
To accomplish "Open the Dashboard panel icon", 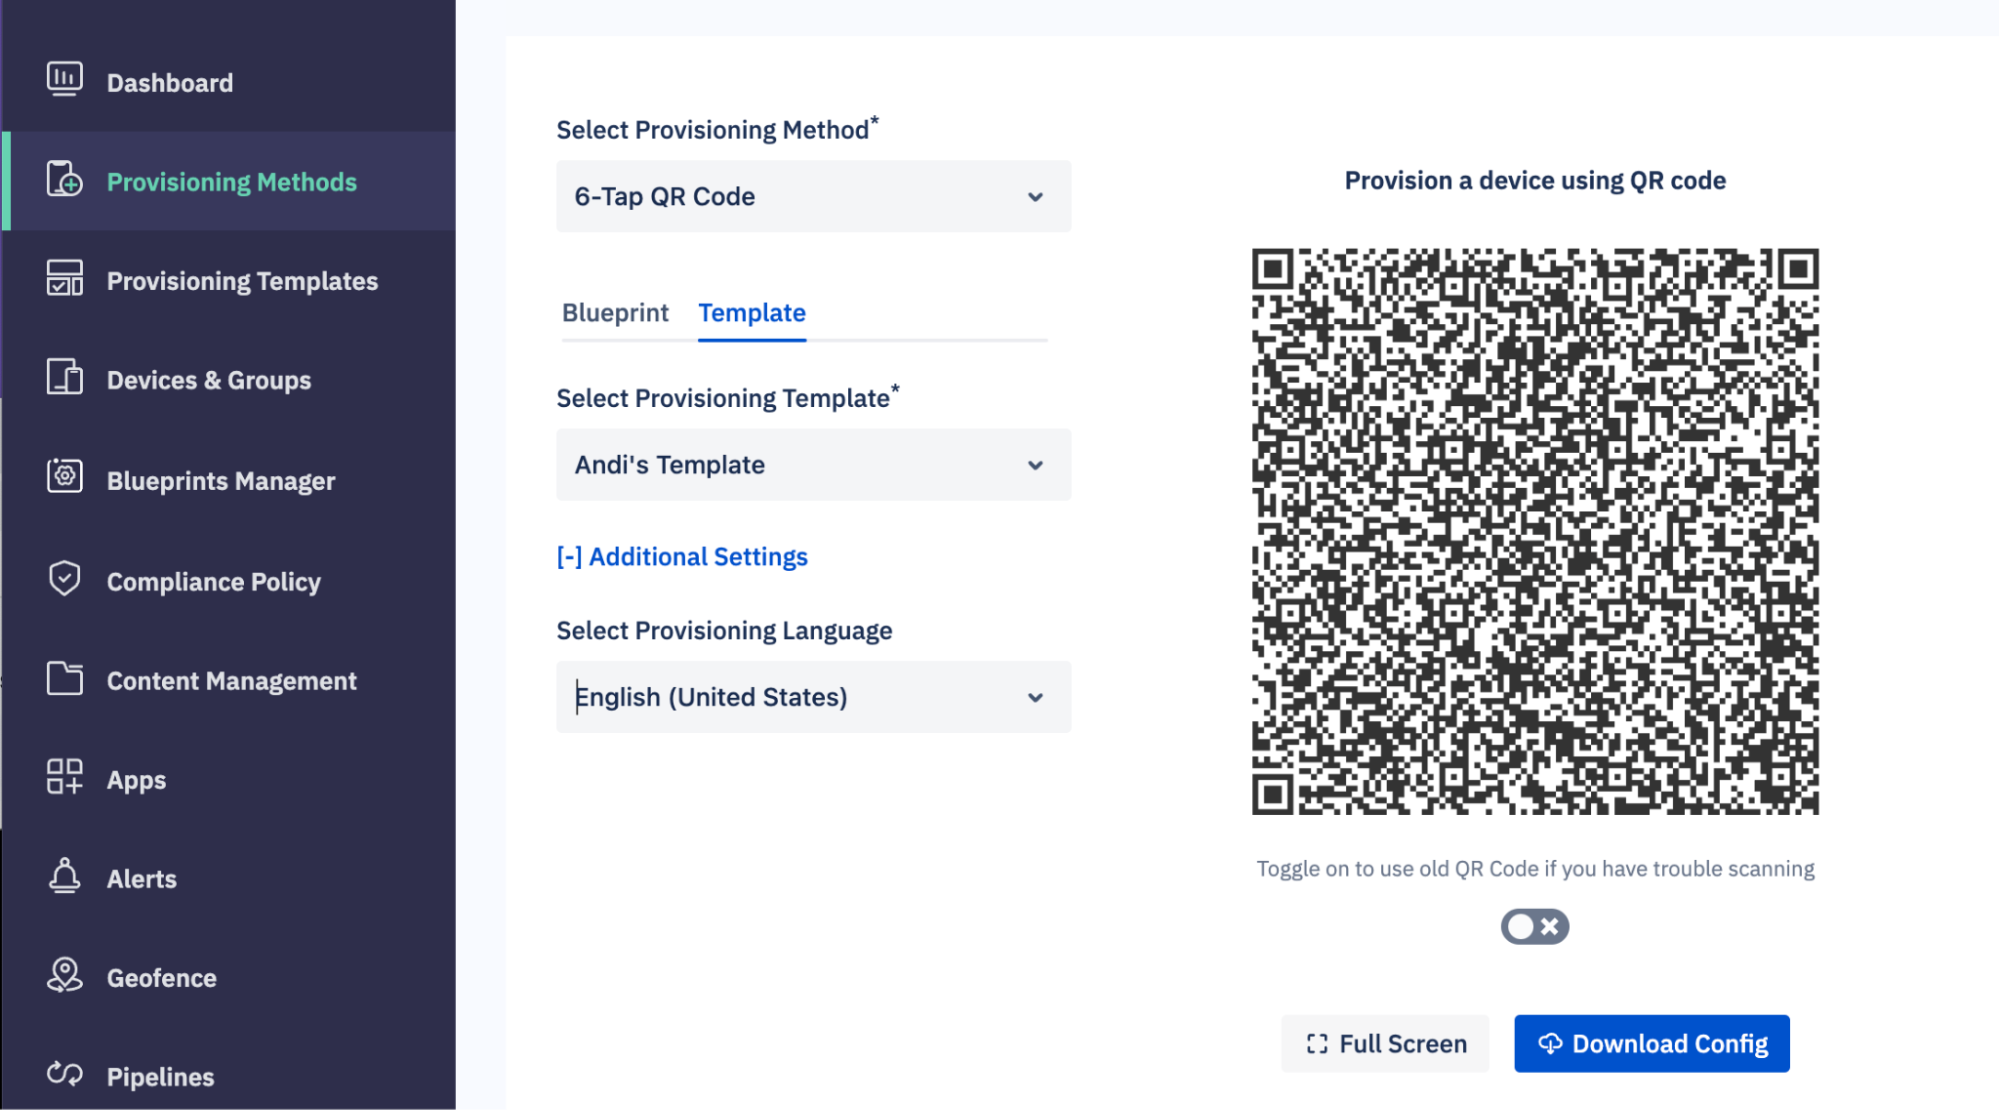I will coord(64,79).
